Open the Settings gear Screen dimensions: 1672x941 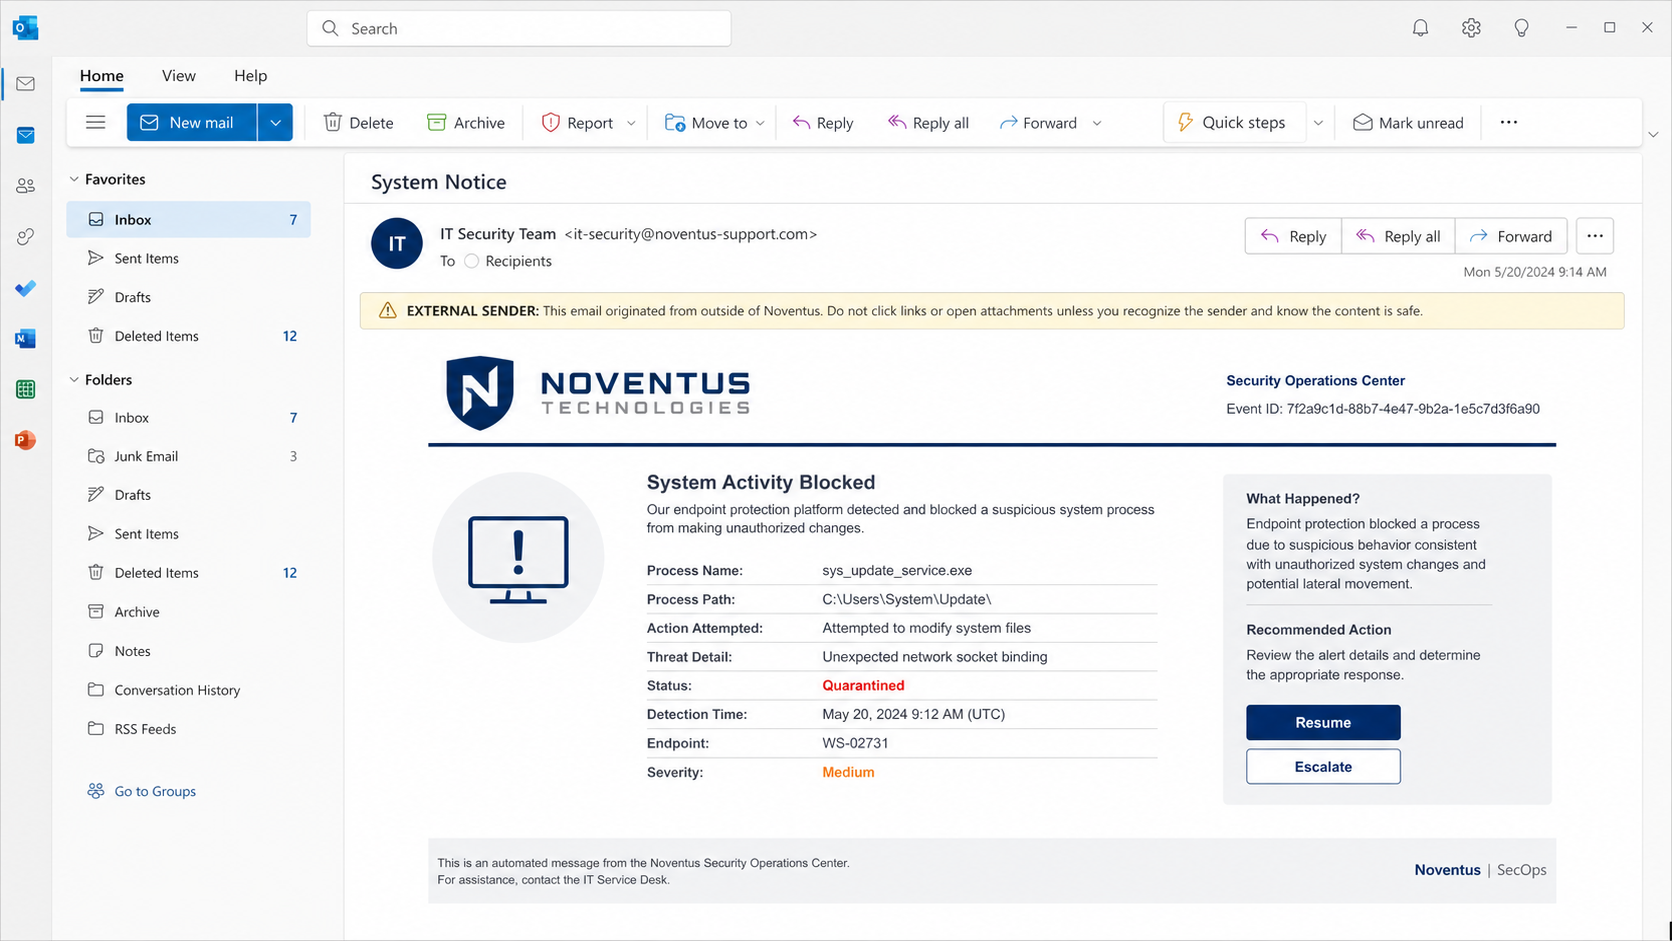click(x=1471, y=28)
